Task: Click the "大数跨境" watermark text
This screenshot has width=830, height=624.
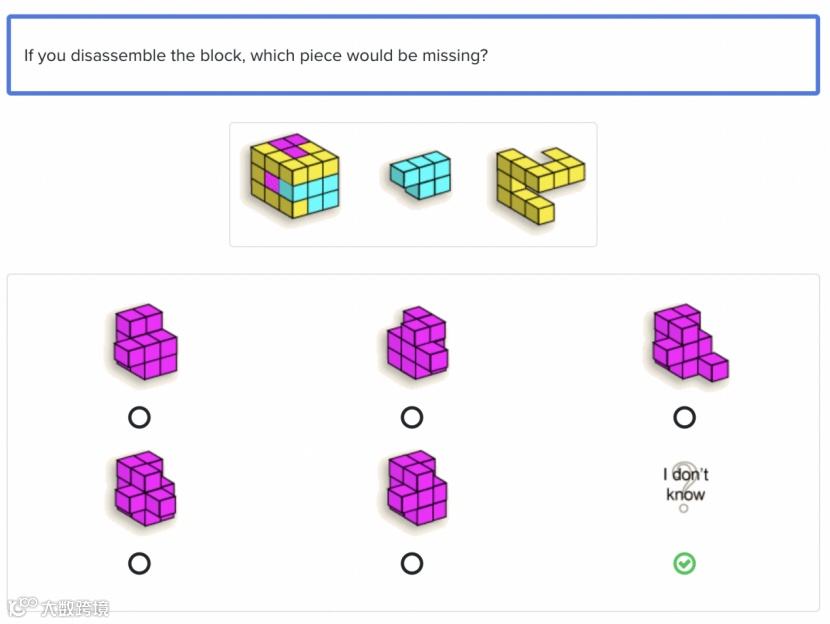Action: [74, 608]
